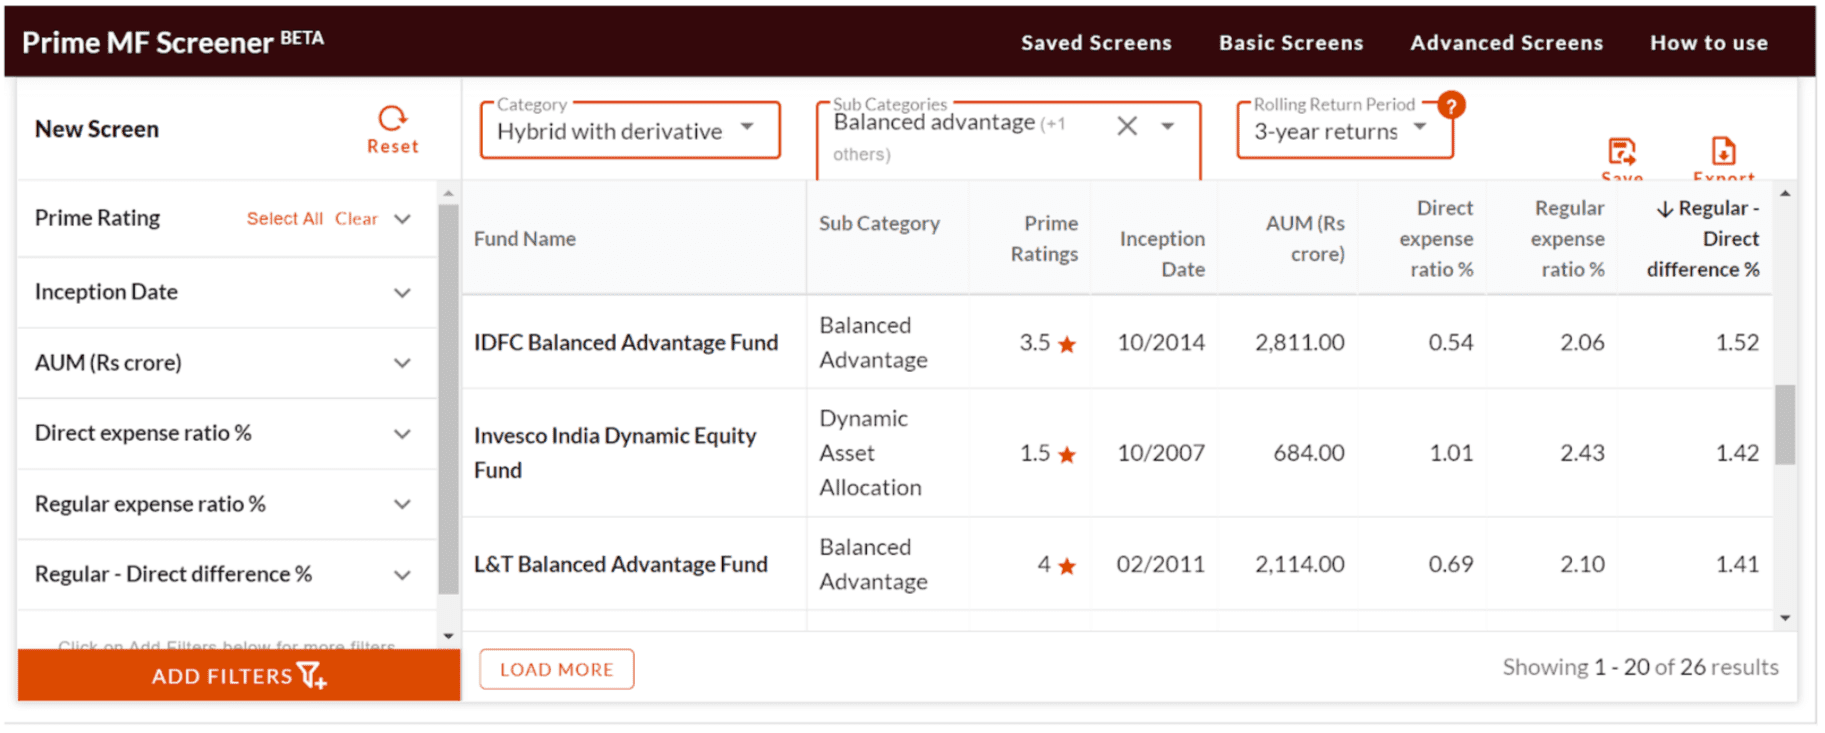Screen dimensions: 1825x733
Task: Open Invesco India Dynamic Equity Fund
Action: point(615,453)
